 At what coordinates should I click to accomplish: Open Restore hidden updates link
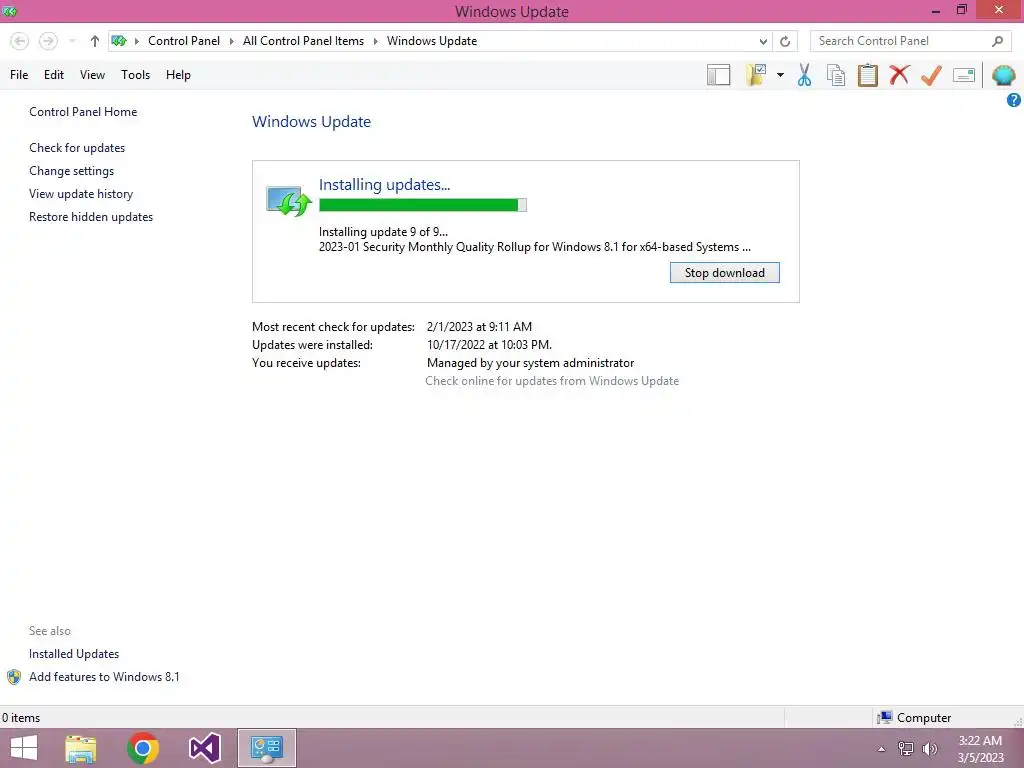click(91, 217)
